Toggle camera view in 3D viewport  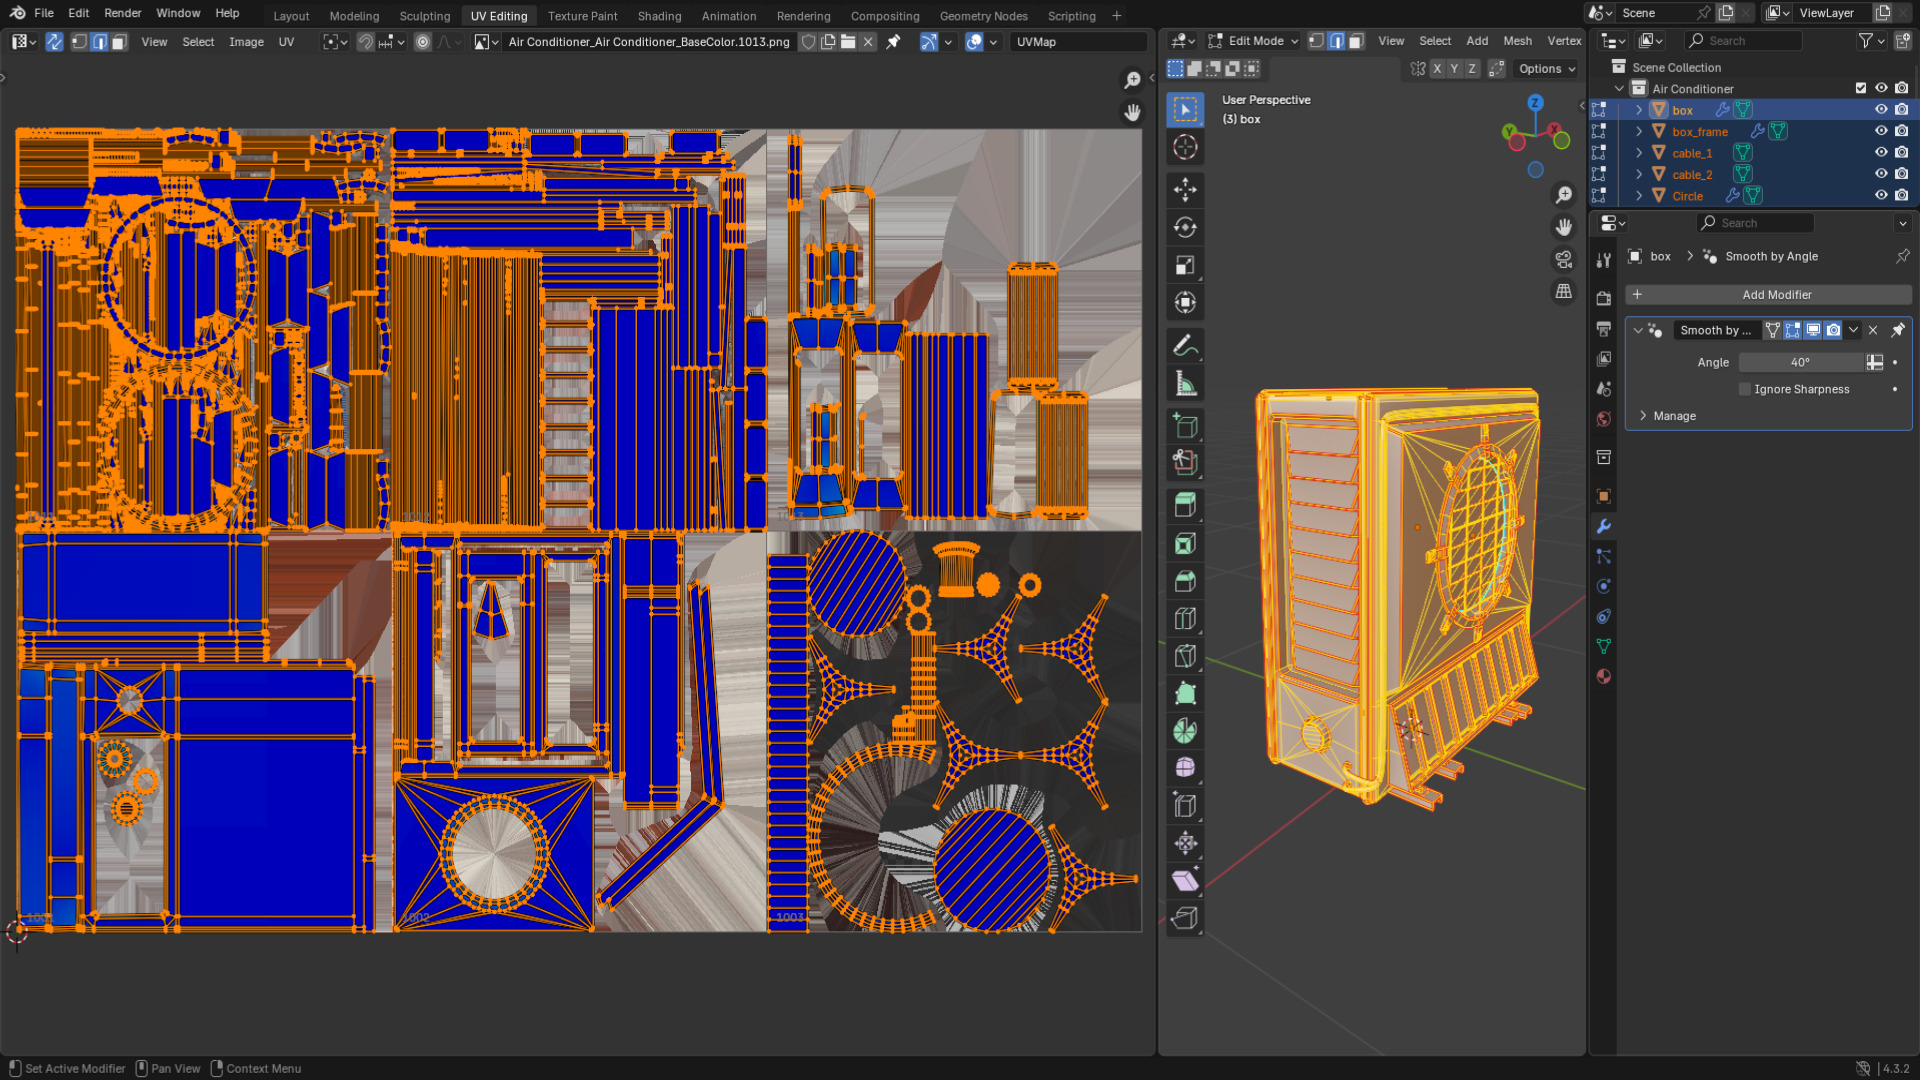point(1564,260)
